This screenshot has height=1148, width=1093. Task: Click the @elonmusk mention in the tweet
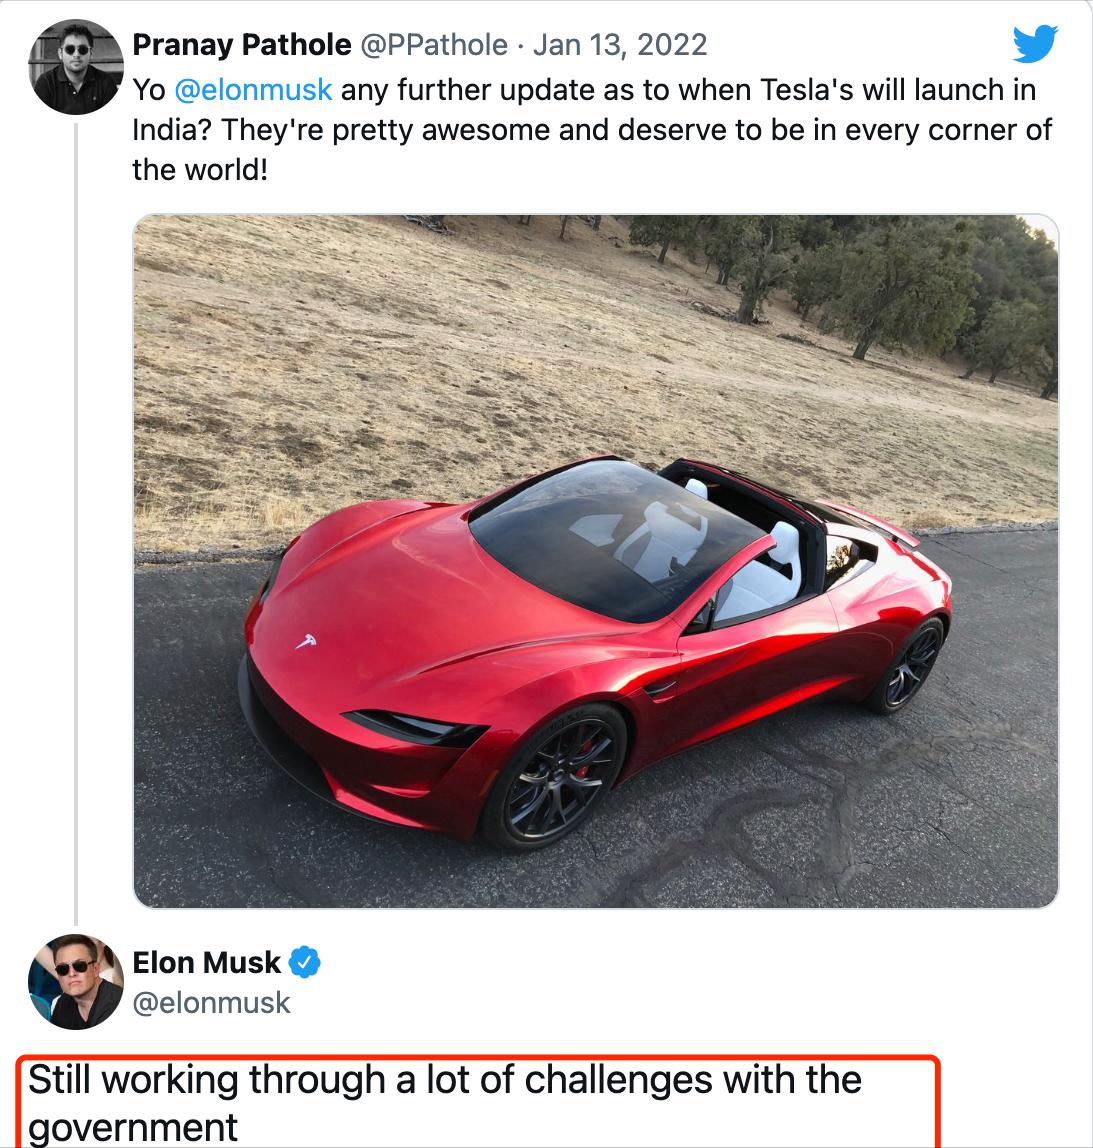253,90
